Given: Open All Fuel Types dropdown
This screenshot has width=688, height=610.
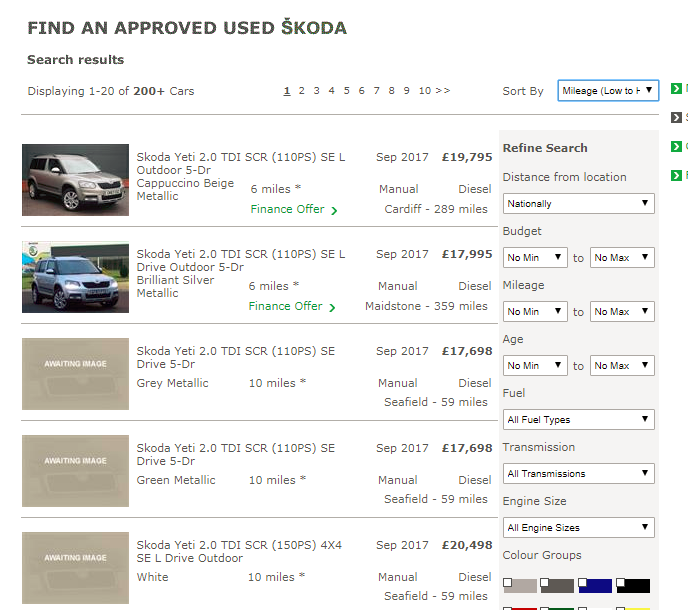Looking at the screenshot, I should point(578,420).
